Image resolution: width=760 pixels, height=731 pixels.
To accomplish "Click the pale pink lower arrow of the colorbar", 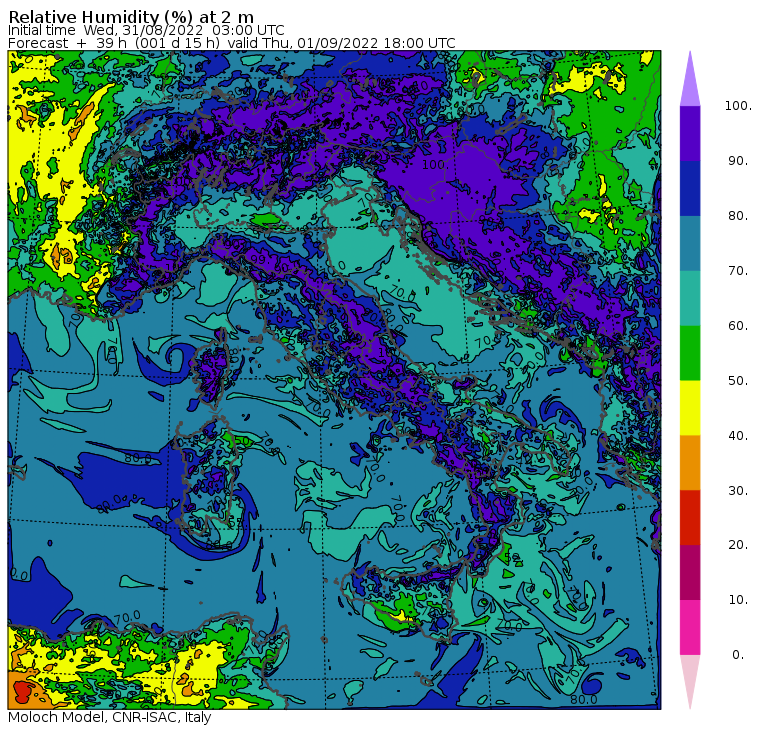I will tap(690, 679).
